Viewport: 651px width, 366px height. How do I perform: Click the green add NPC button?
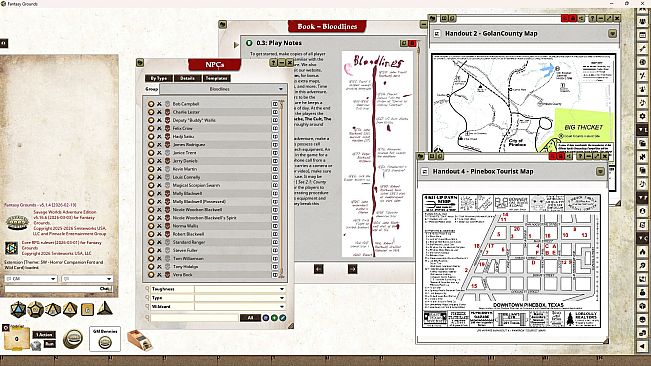coord(274,318)
